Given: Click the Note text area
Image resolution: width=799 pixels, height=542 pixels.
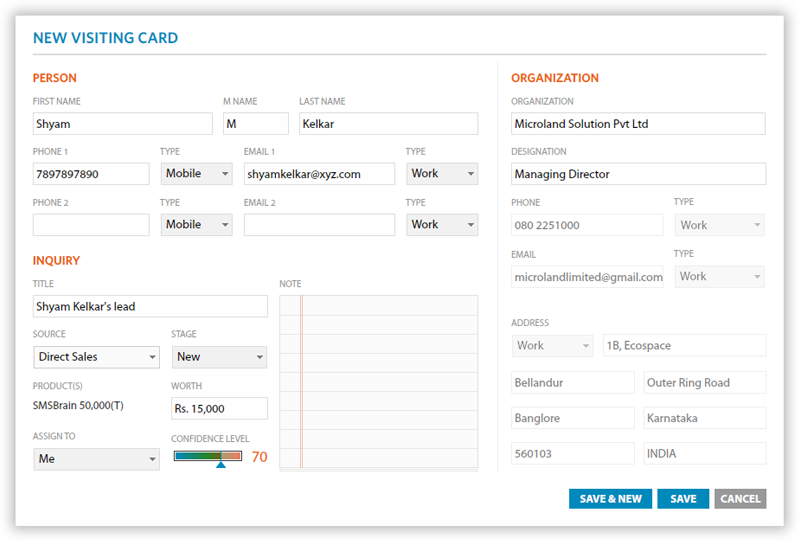Looking at the screenshot, I should (x=379, y=382).
